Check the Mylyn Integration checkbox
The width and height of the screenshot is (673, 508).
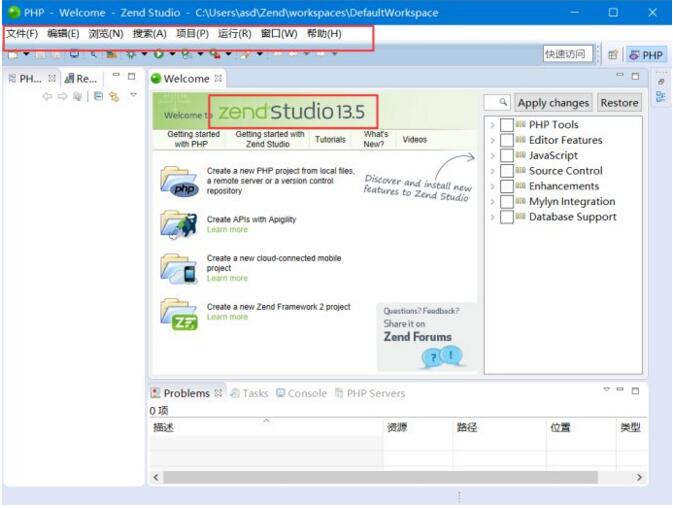point(507,202)
